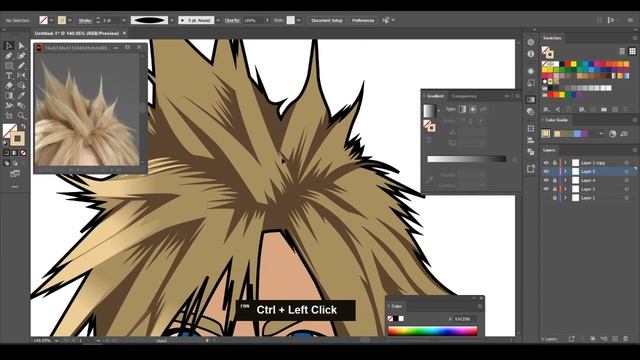The width and height of the screenshot is (640, 360).
Task: Expand Layer 4 contents arrow
Action: tap(566, 180)
